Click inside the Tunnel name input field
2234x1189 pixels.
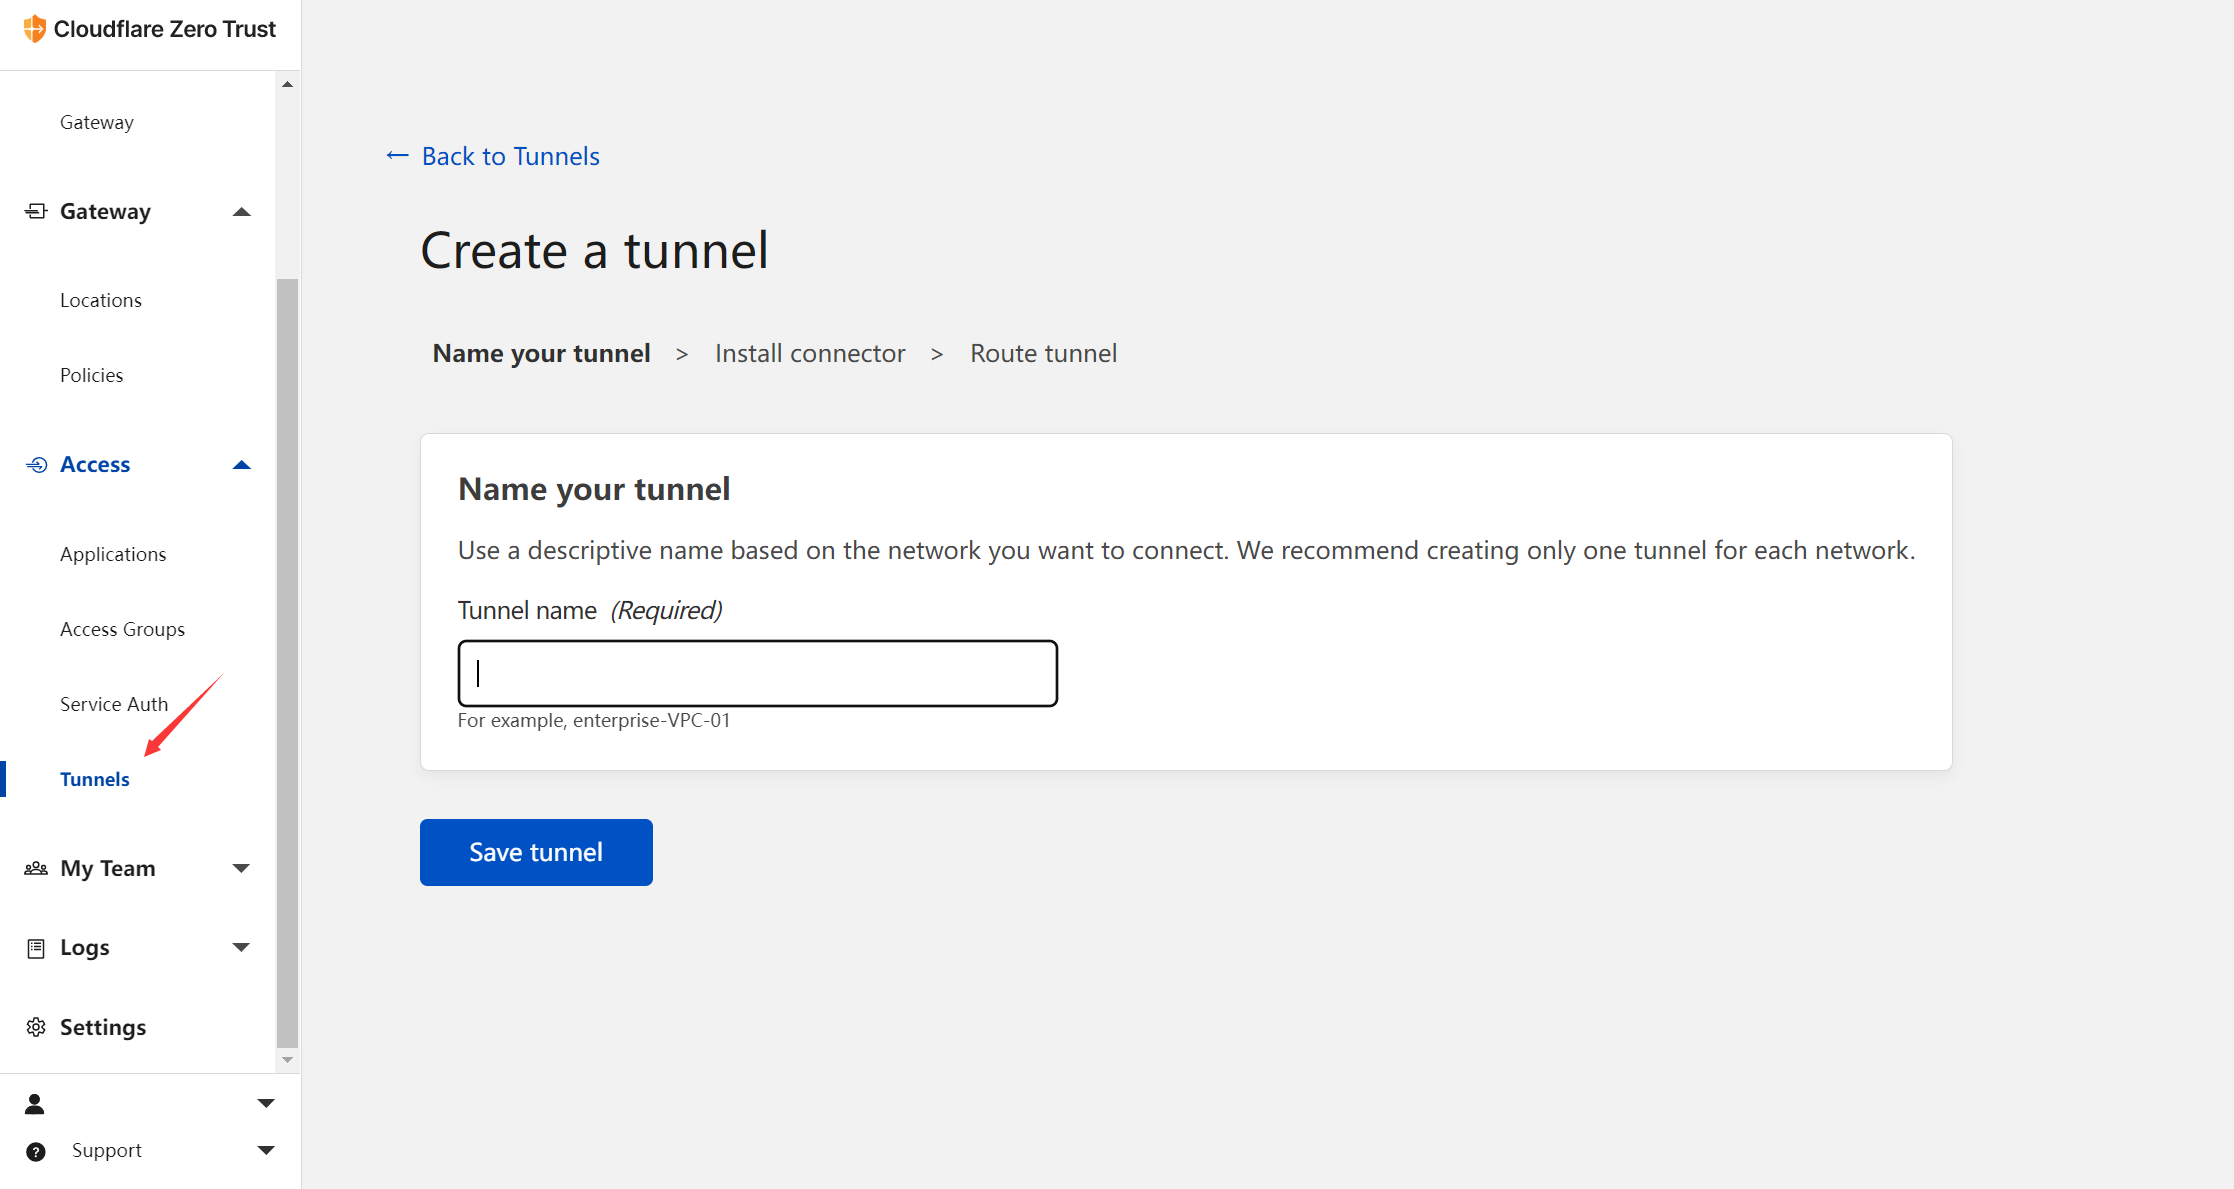click(757, 673)
